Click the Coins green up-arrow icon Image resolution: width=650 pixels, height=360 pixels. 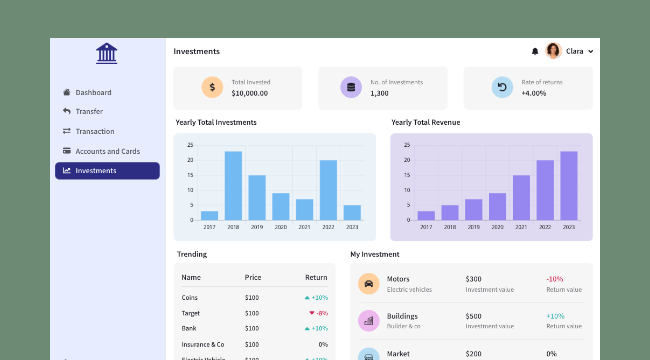point(307,298)
